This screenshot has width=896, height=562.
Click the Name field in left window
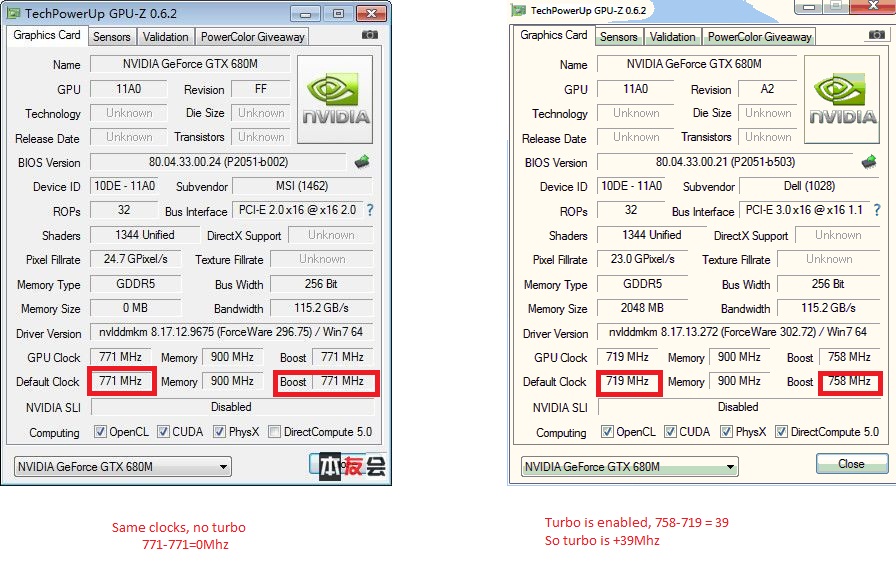click(x=190, y=64)
